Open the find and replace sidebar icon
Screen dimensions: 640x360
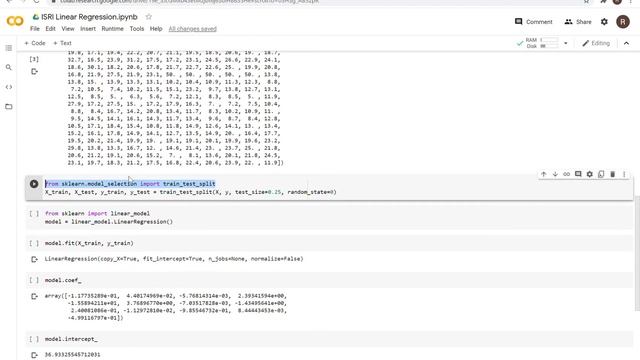tap(9, 67)
